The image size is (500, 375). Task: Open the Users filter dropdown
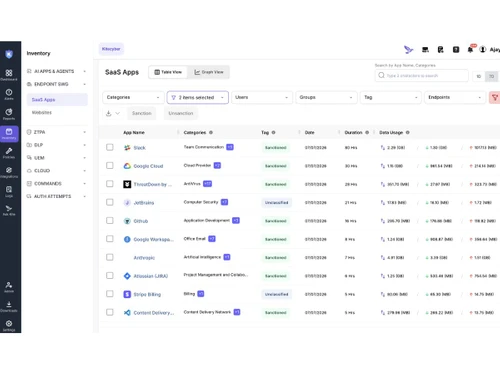262,97
